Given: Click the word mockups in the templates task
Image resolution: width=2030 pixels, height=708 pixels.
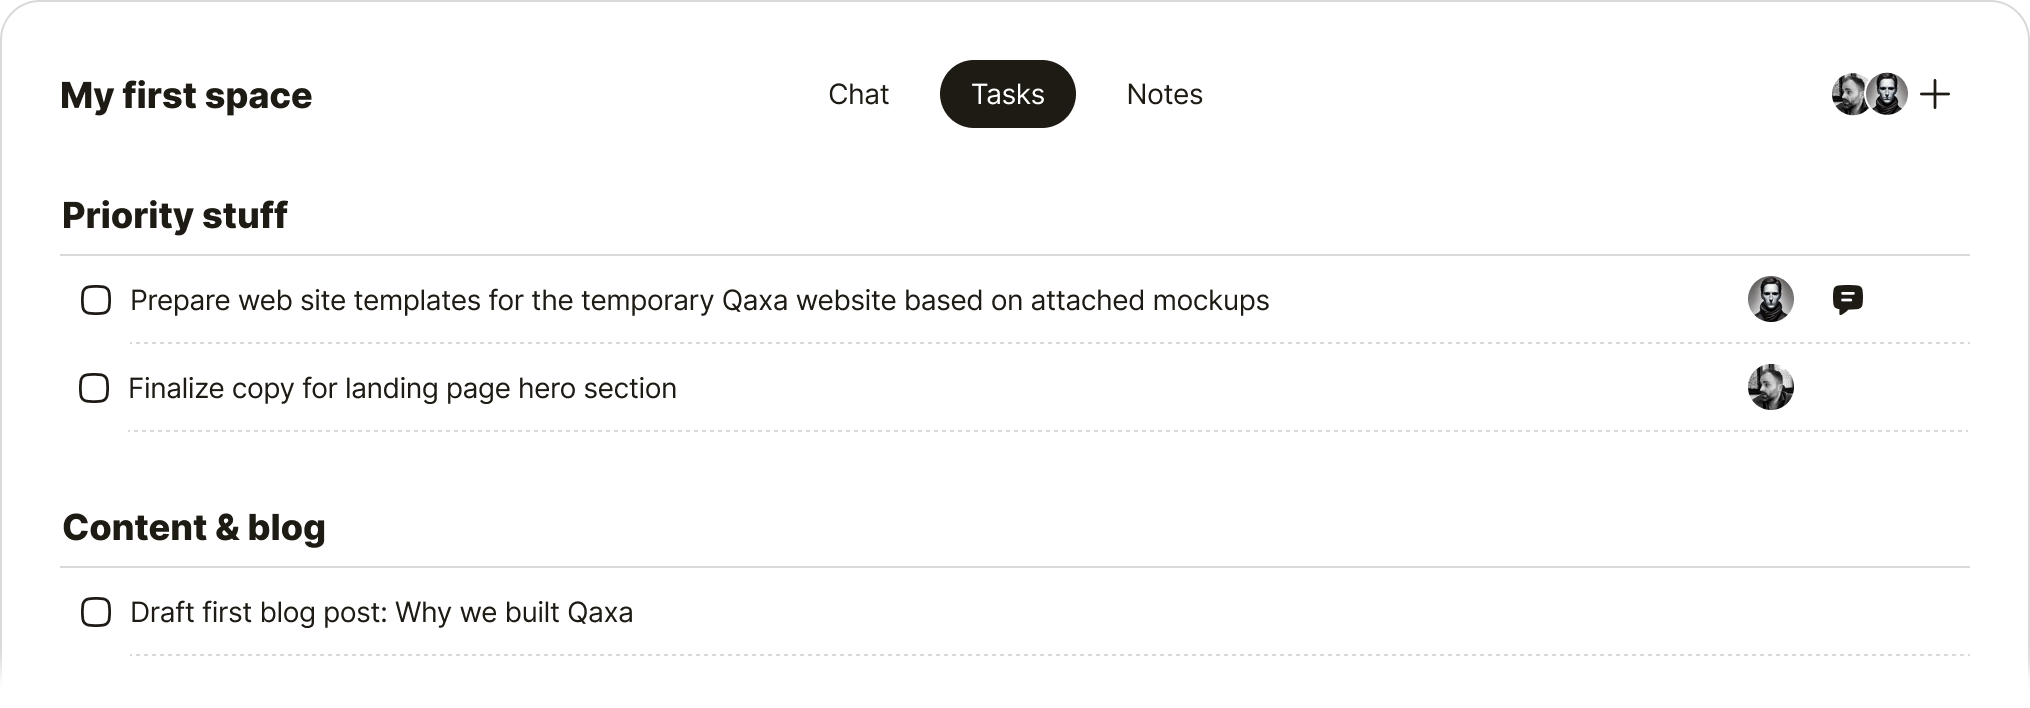Looking at the screenshot, I should [1210, 300].
